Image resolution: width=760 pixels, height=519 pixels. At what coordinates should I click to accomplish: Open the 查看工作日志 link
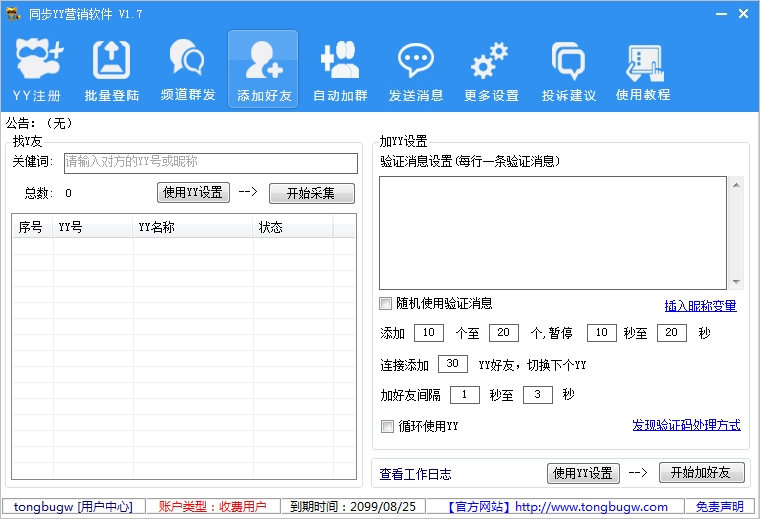point(415,474)
